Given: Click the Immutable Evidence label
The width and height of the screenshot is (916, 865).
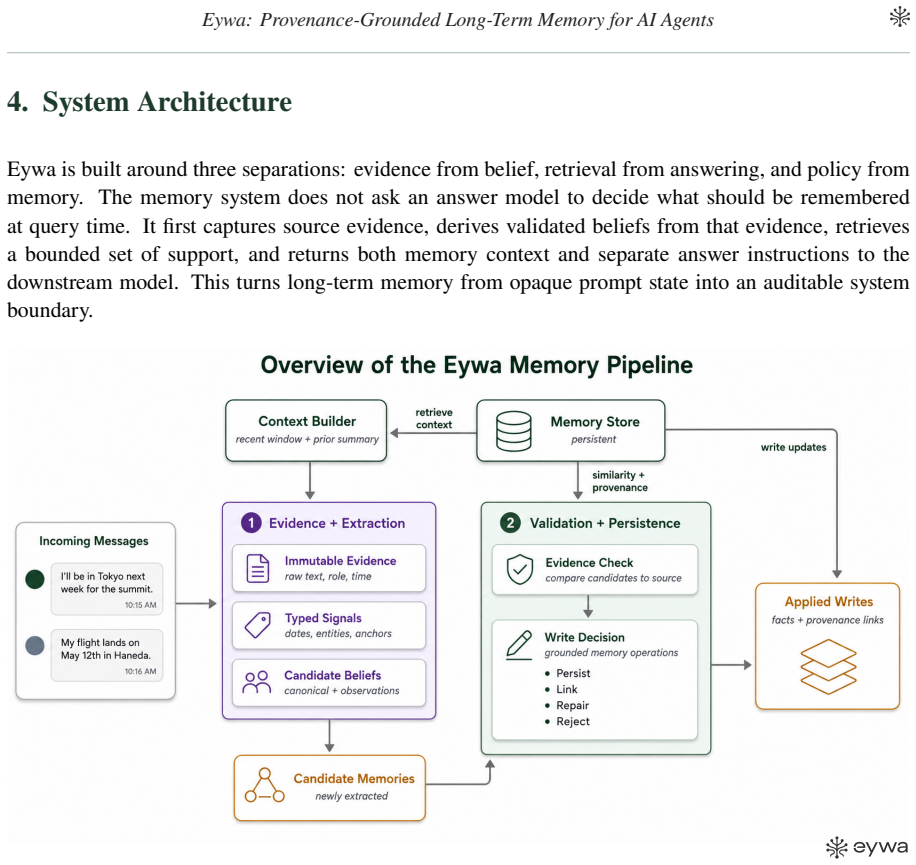Looking at the screenshot, I should (x=341, y=561).
